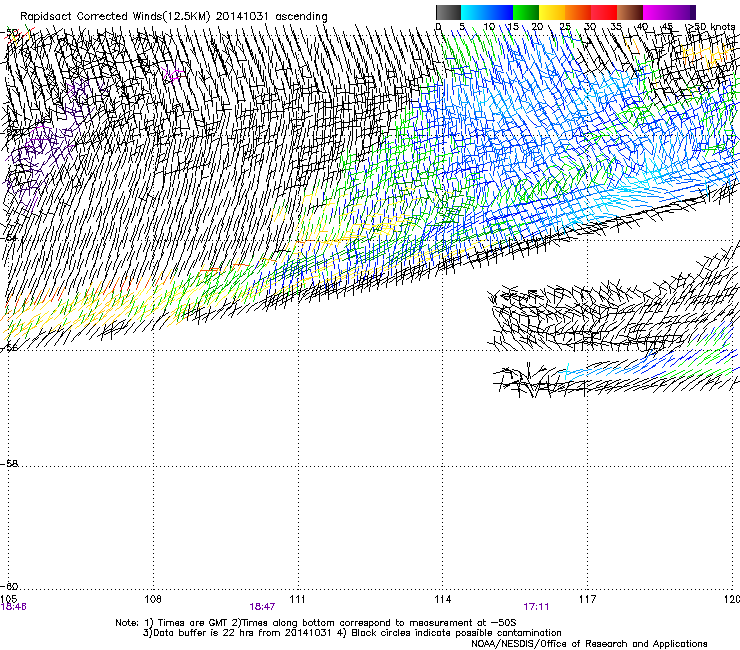Image resolution: width=740 pixels, height=650 pixels.
Task: Click the 'NOAA/NESDIS/Office of Research and Applications' credit
Action: click(589, 644)
